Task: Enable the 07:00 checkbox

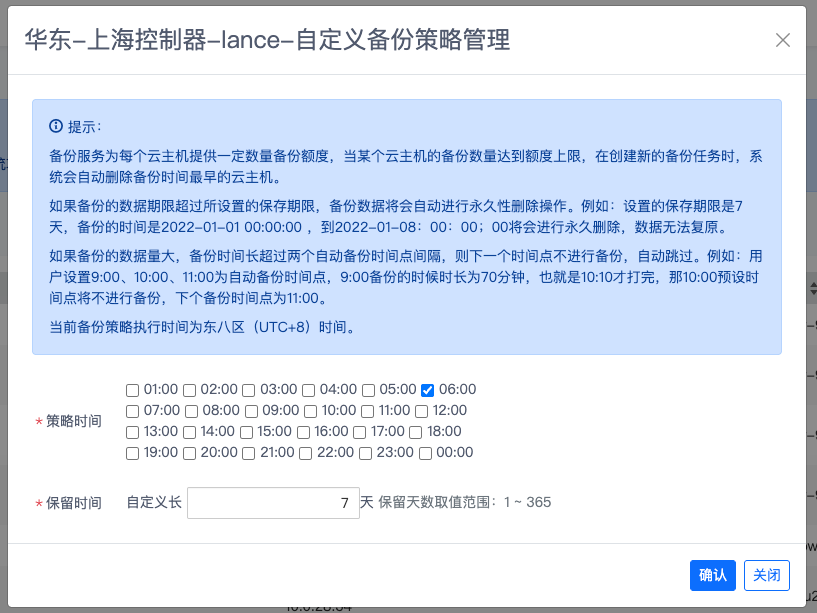Action: click(x=133, y=411)
